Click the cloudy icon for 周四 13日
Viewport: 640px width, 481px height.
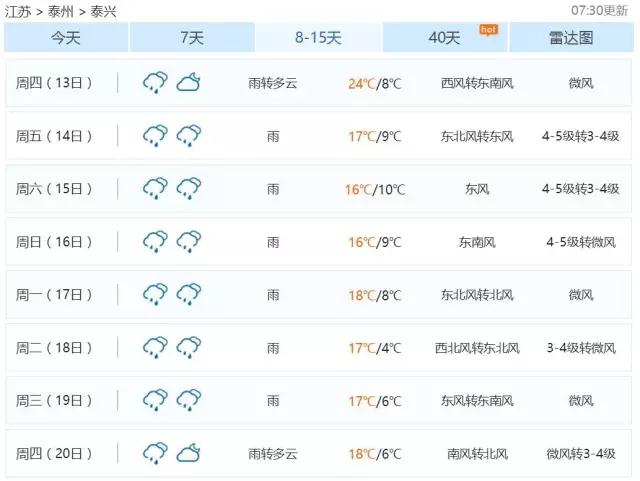point(188,83)
